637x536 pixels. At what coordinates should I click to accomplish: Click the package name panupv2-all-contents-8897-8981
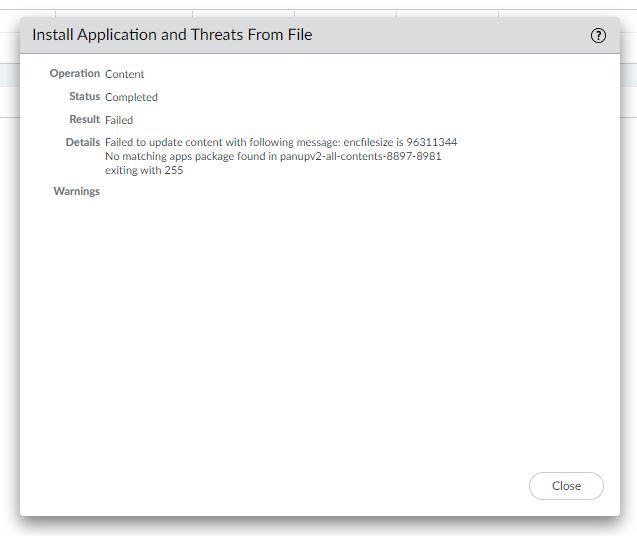(361, 157)
